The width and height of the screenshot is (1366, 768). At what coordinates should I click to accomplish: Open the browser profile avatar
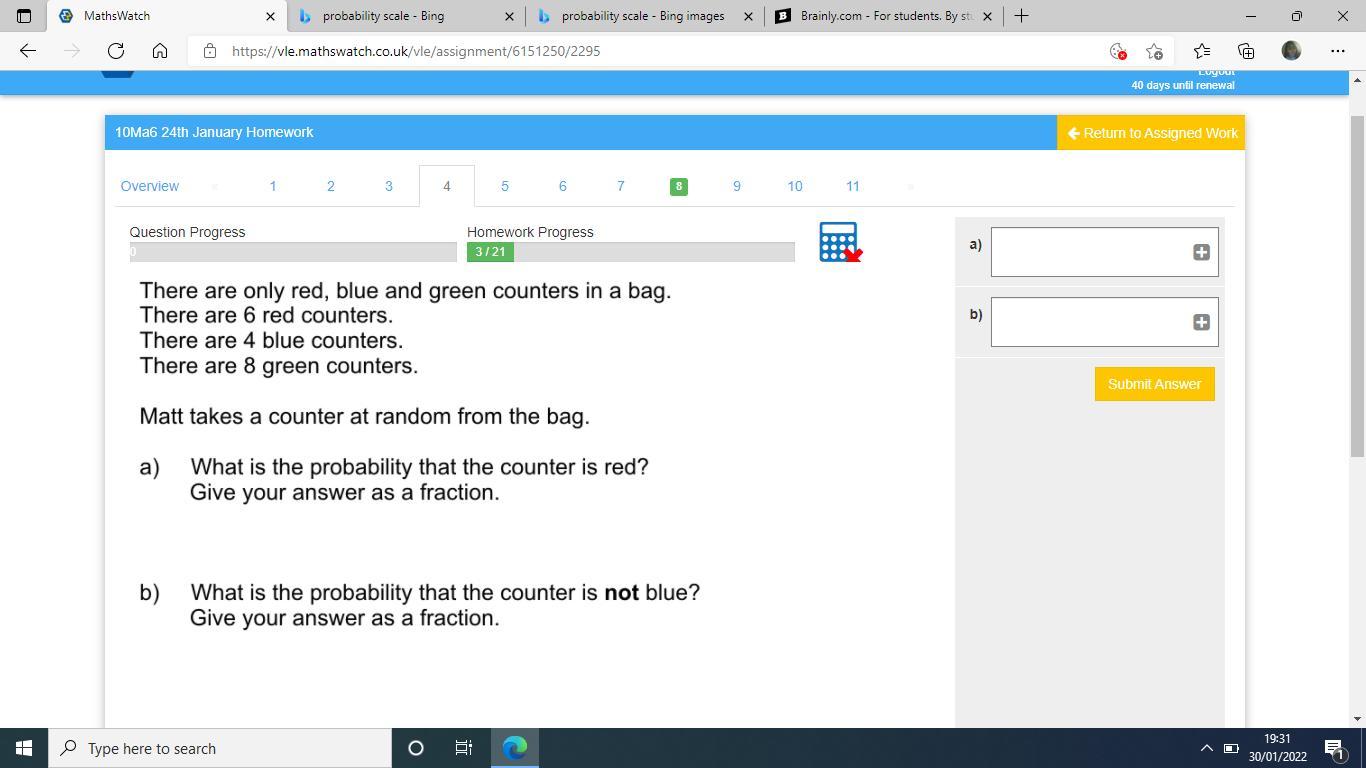(1291, 51)
